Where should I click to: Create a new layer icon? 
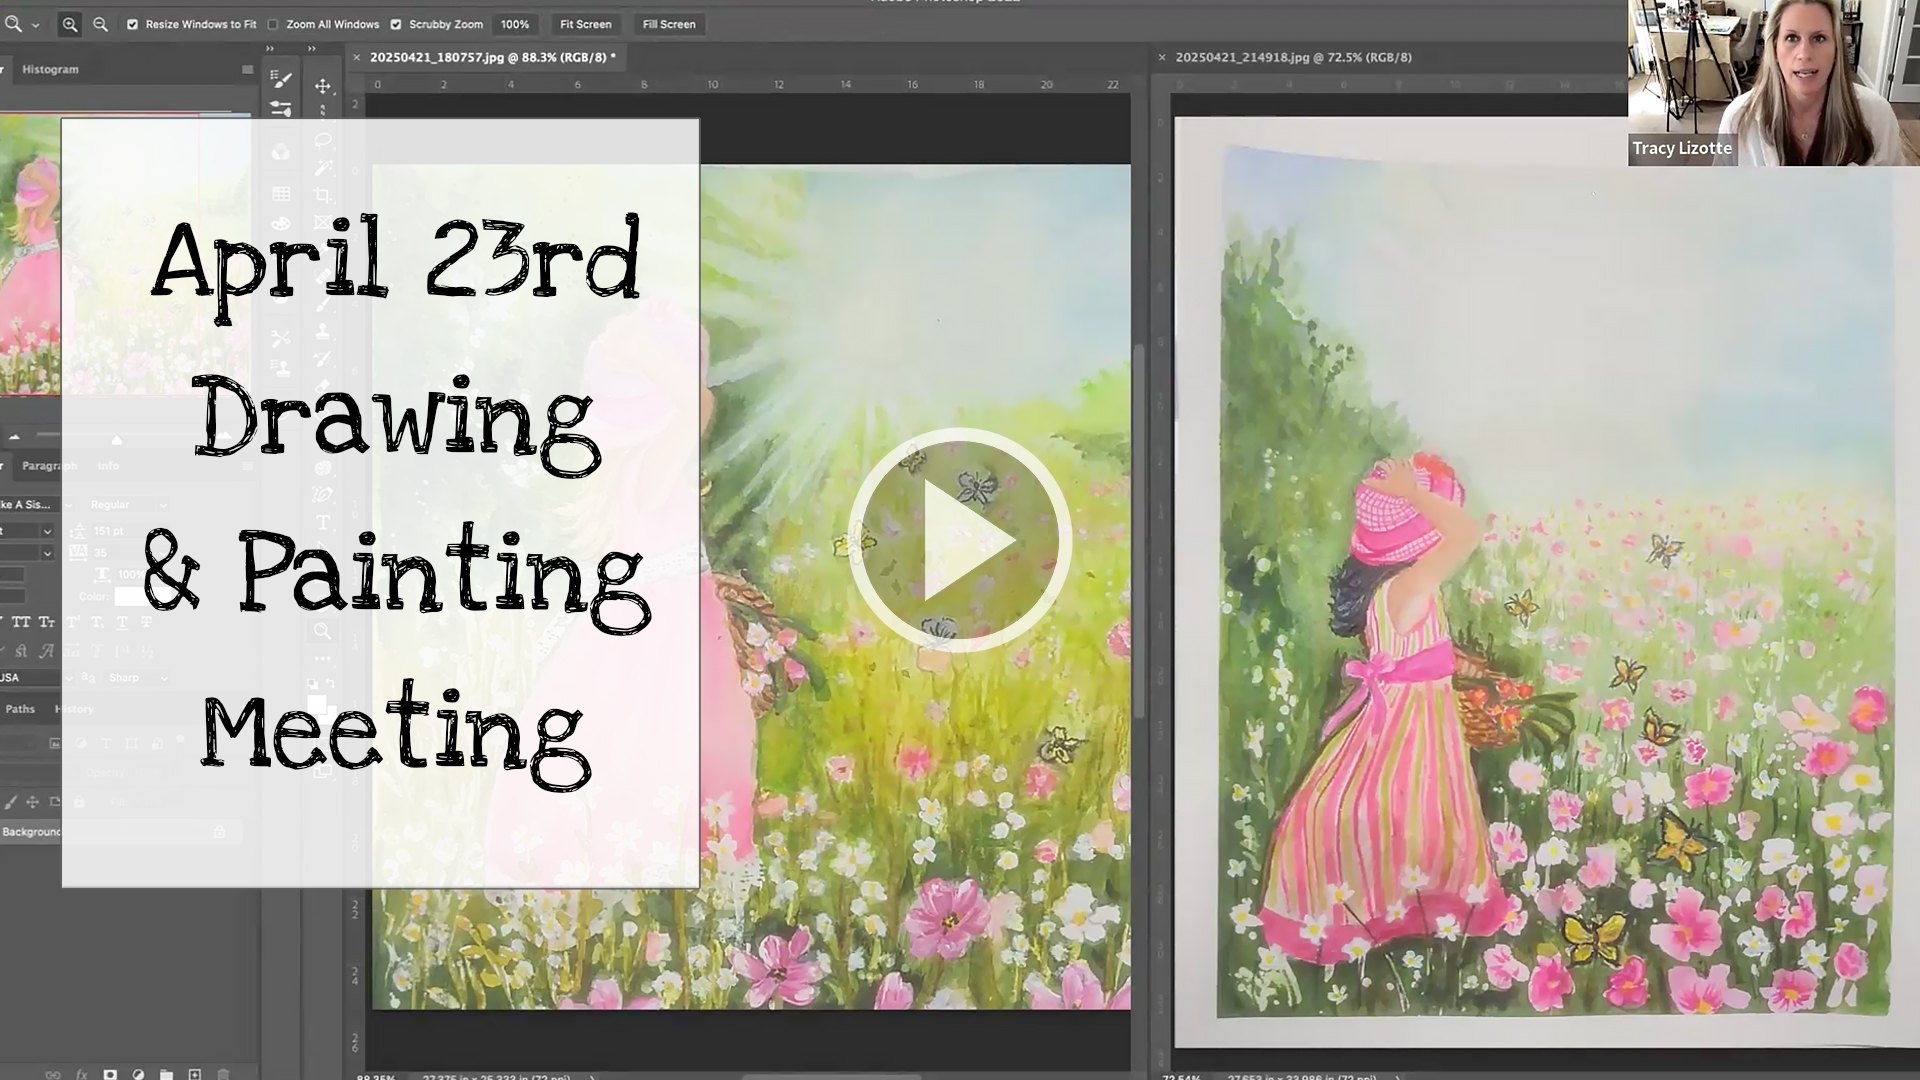pos(195,1074)
